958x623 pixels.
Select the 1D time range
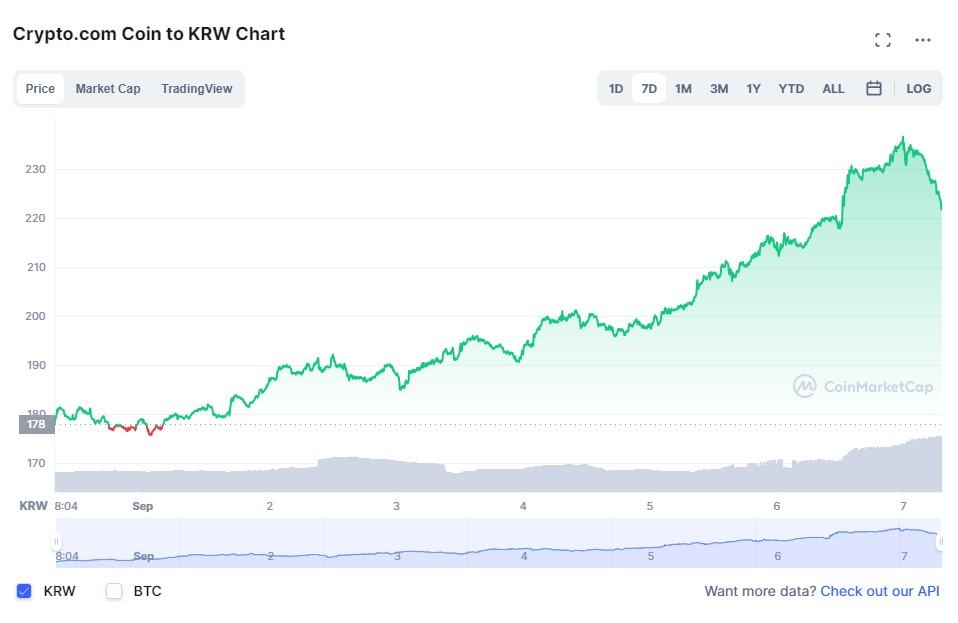click(616, 89)
